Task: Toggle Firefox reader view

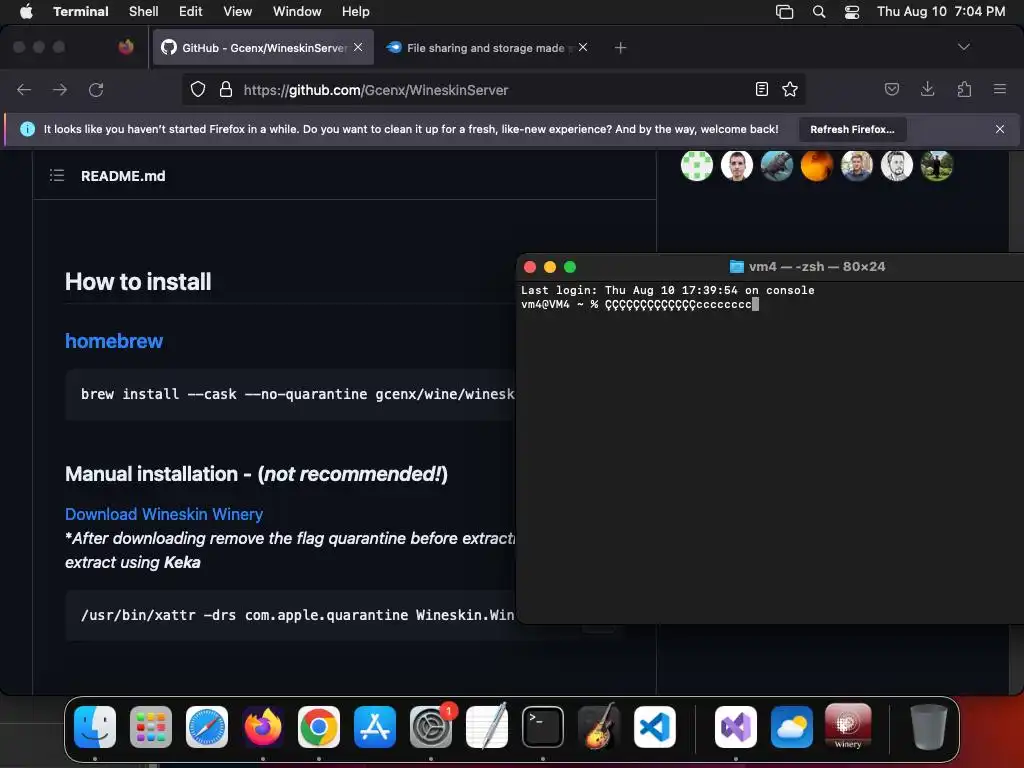Action: (x=761, y=89)
